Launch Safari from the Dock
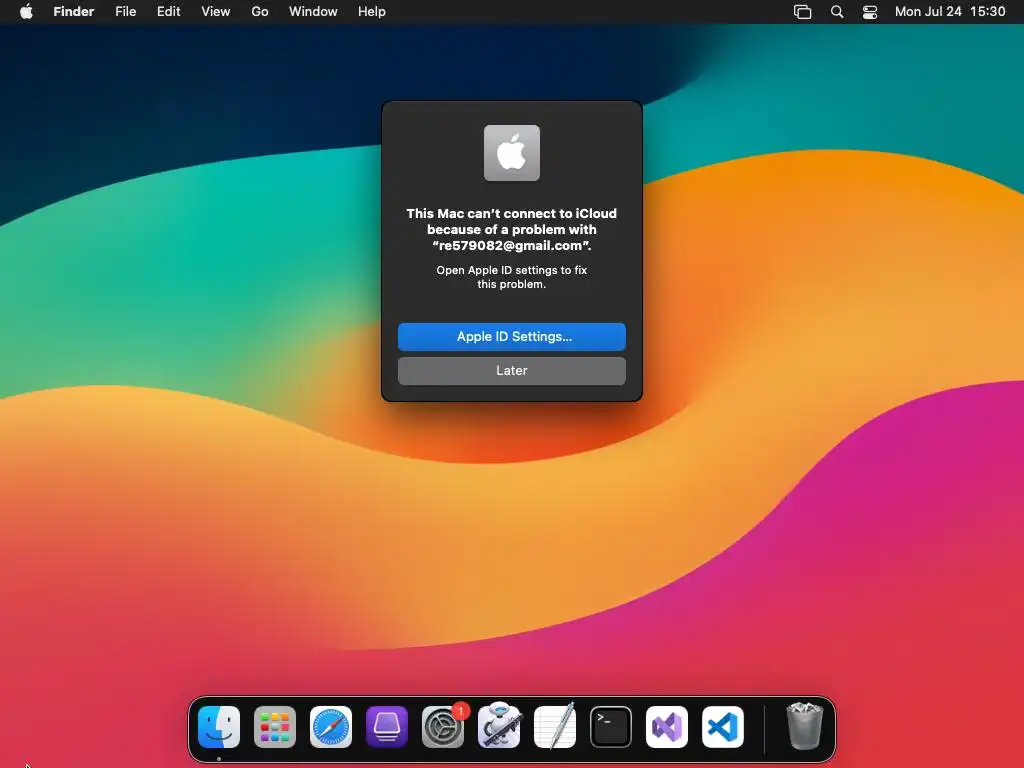The height and width of the screenshot is (768, 1024). [330, 726]
